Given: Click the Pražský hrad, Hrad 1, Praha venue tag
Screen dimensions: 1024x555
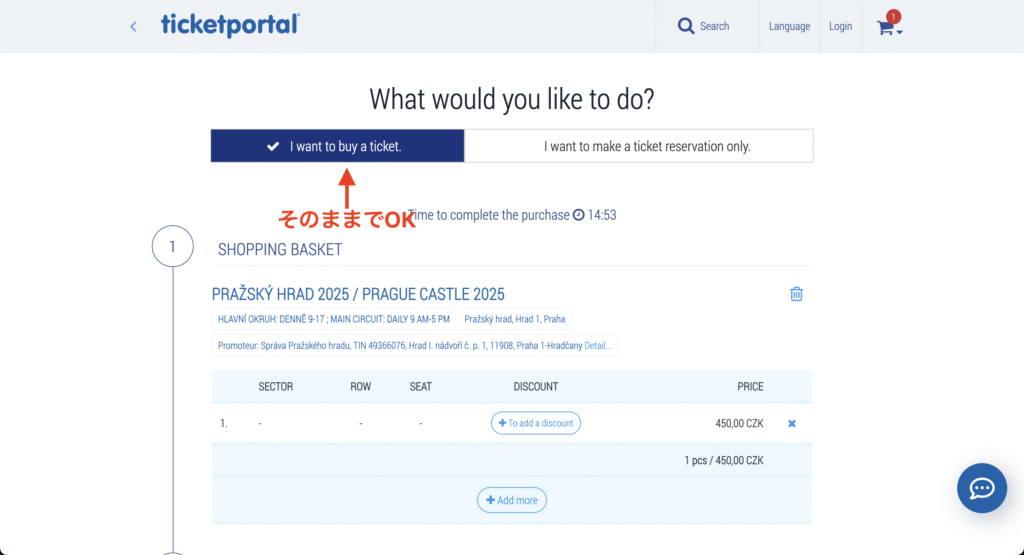Looking at the screenshot, I should (515, 319).
